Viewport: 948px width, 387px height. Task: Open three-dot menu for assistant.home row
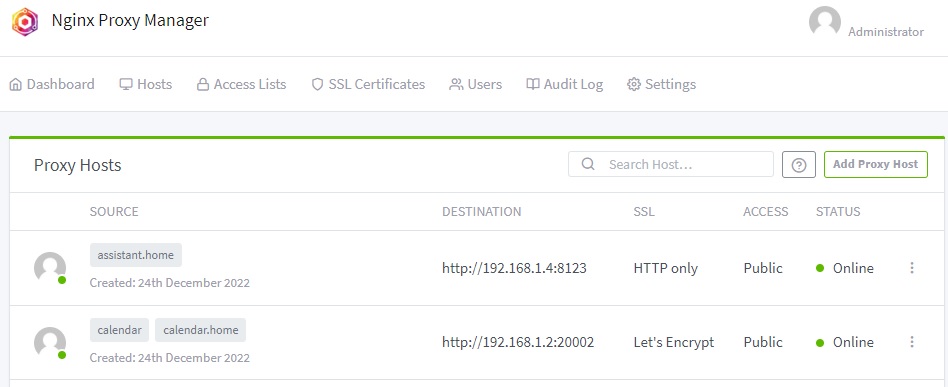pyautogui.click(x=912, y=268)
